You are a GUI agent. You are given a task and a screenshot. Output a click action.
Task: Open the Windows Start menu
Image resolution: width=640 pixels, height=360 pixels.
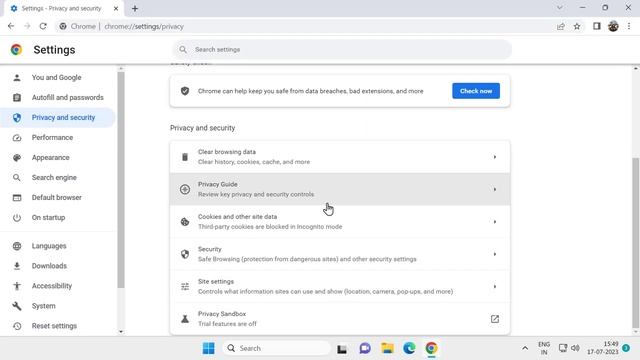click(x=209, y=348)
